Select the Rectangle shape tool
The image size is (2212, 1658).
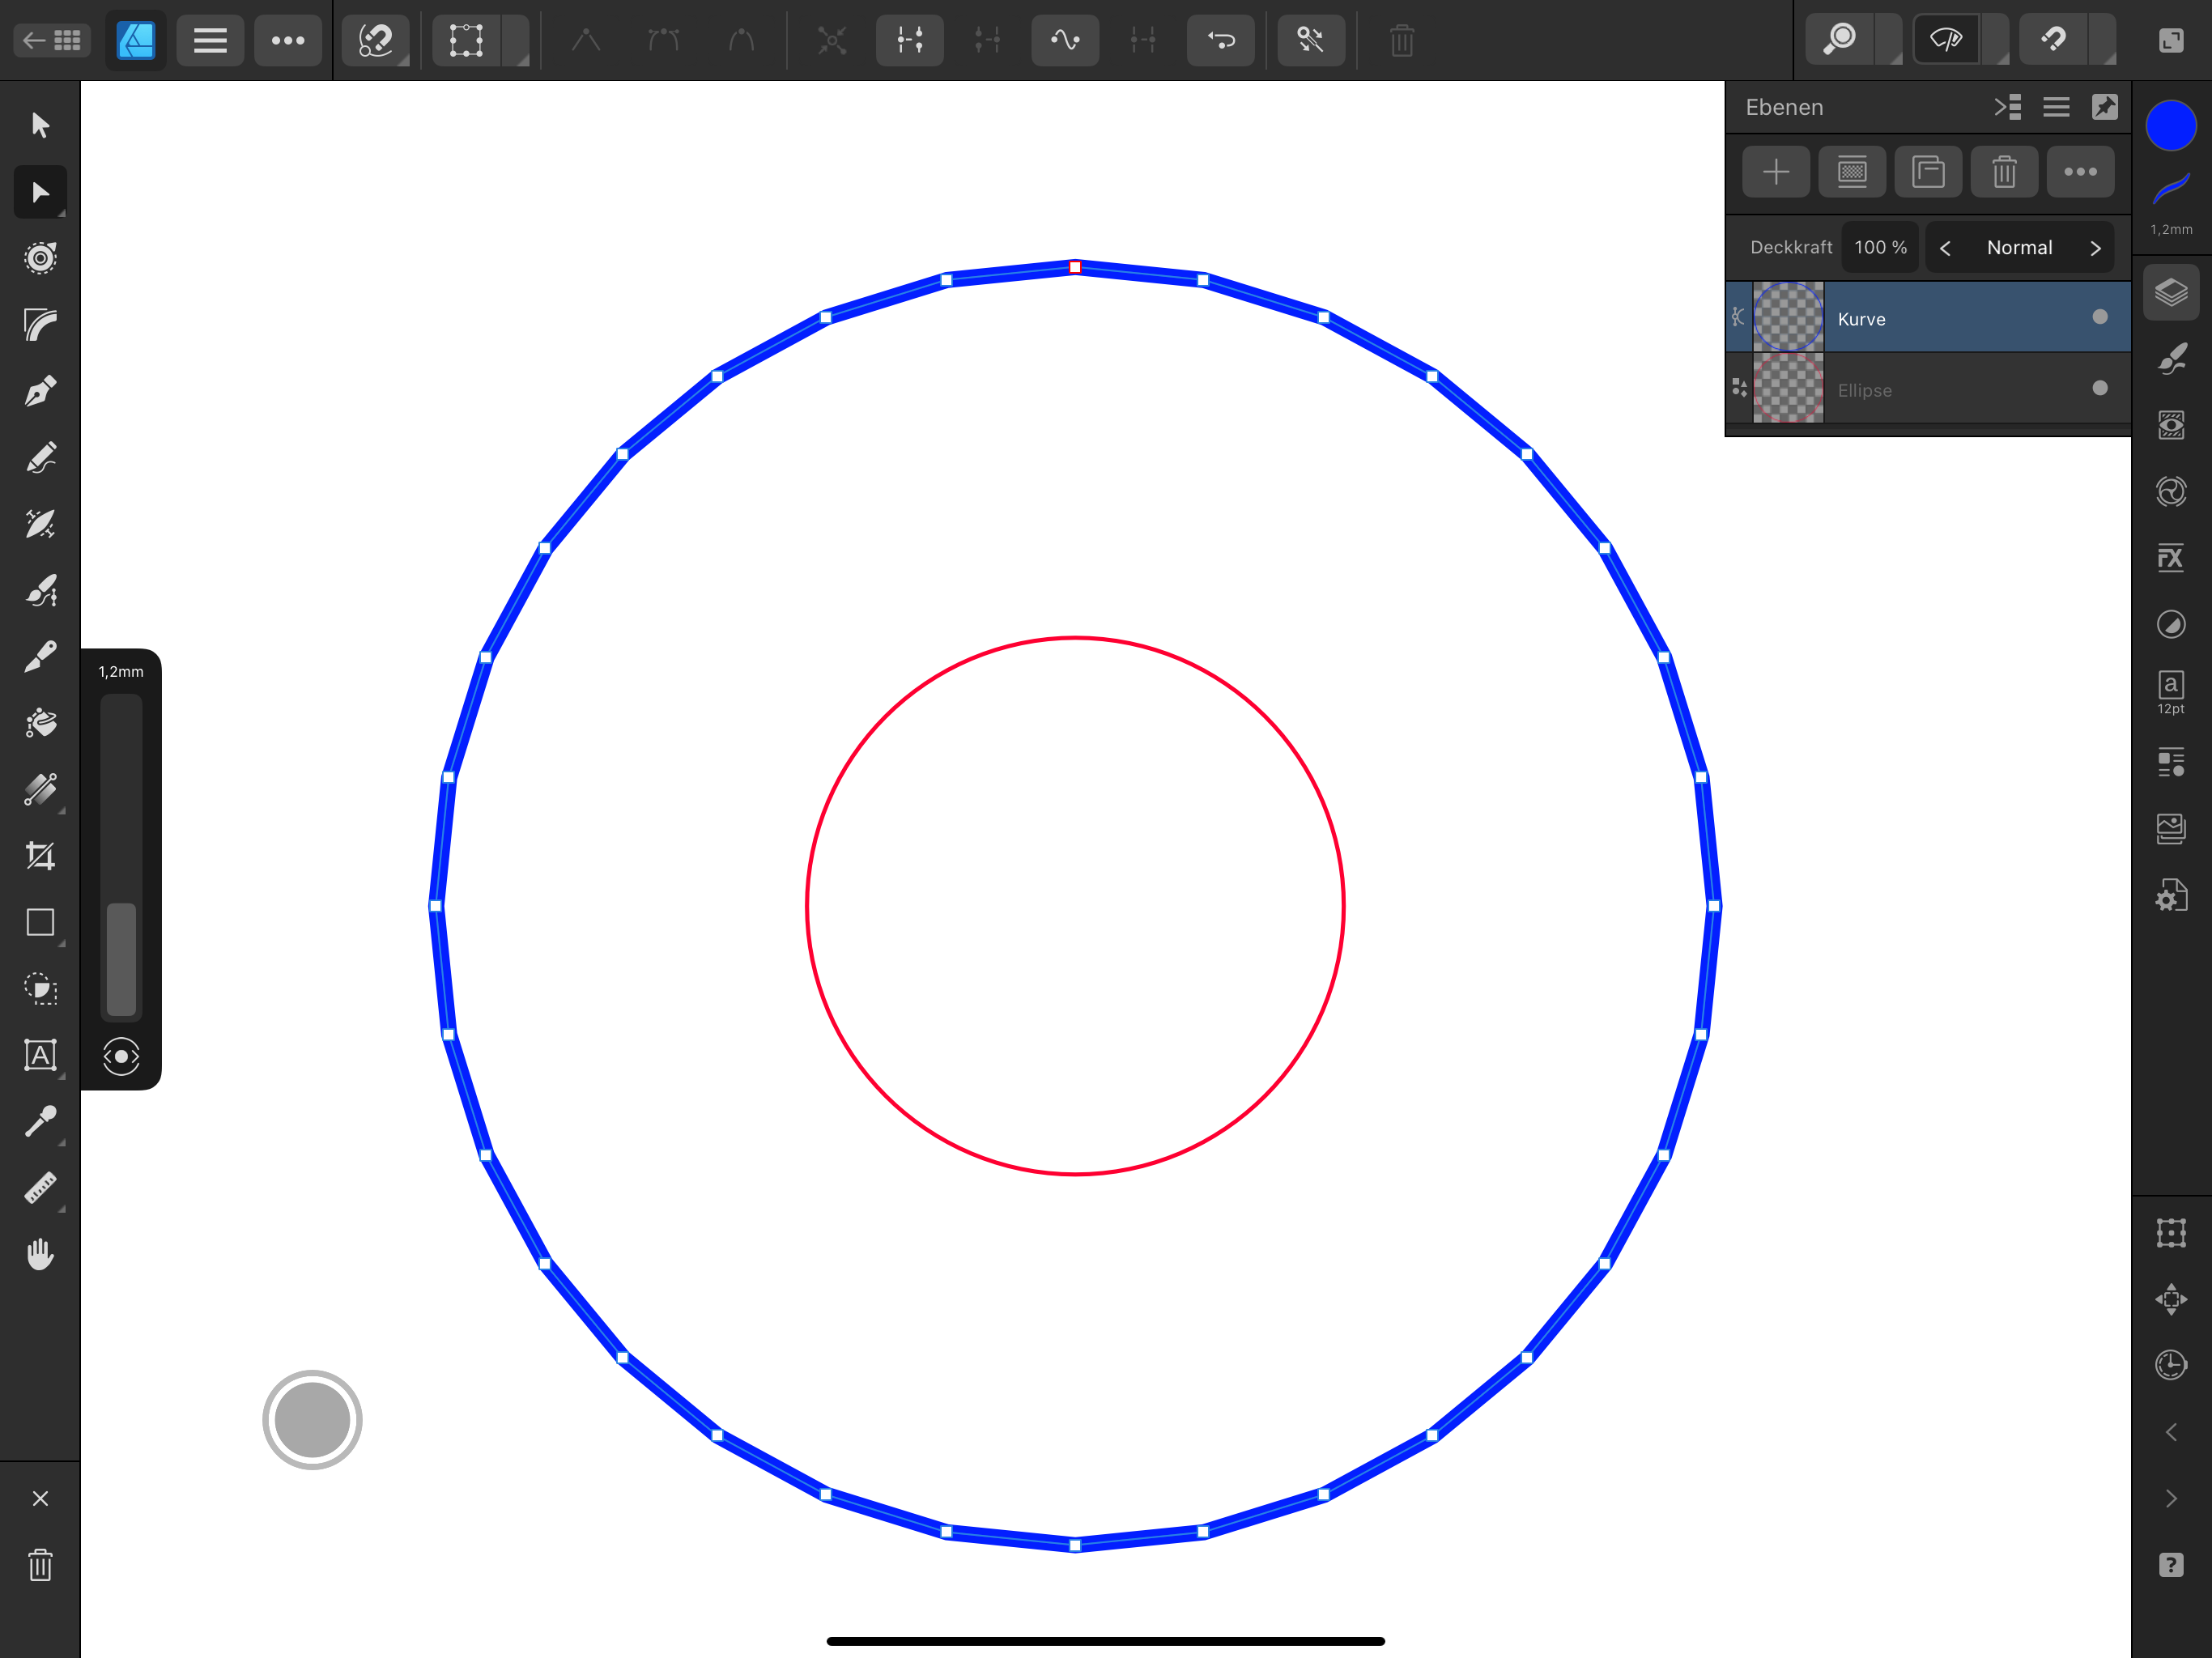point(40,922)
